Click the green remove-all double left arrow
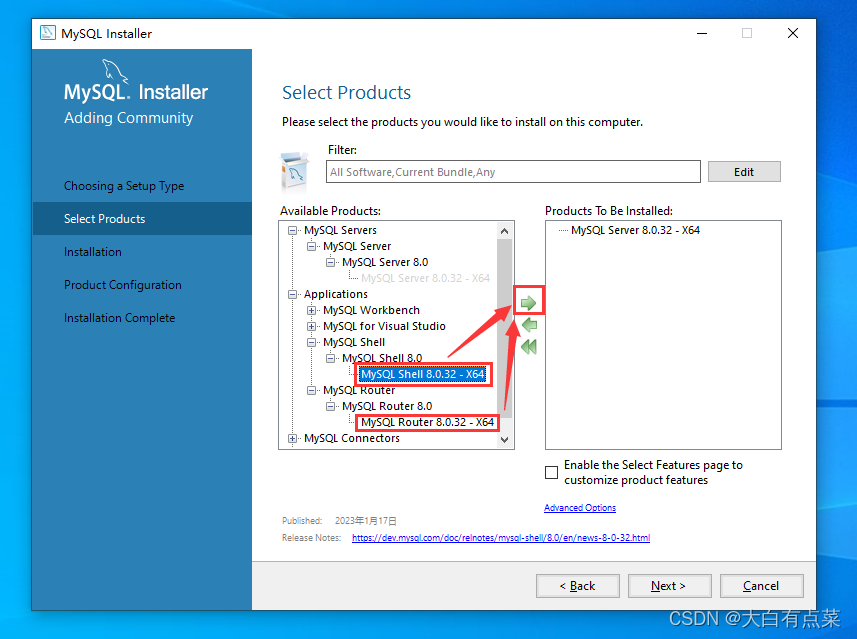 click(529, 347)
